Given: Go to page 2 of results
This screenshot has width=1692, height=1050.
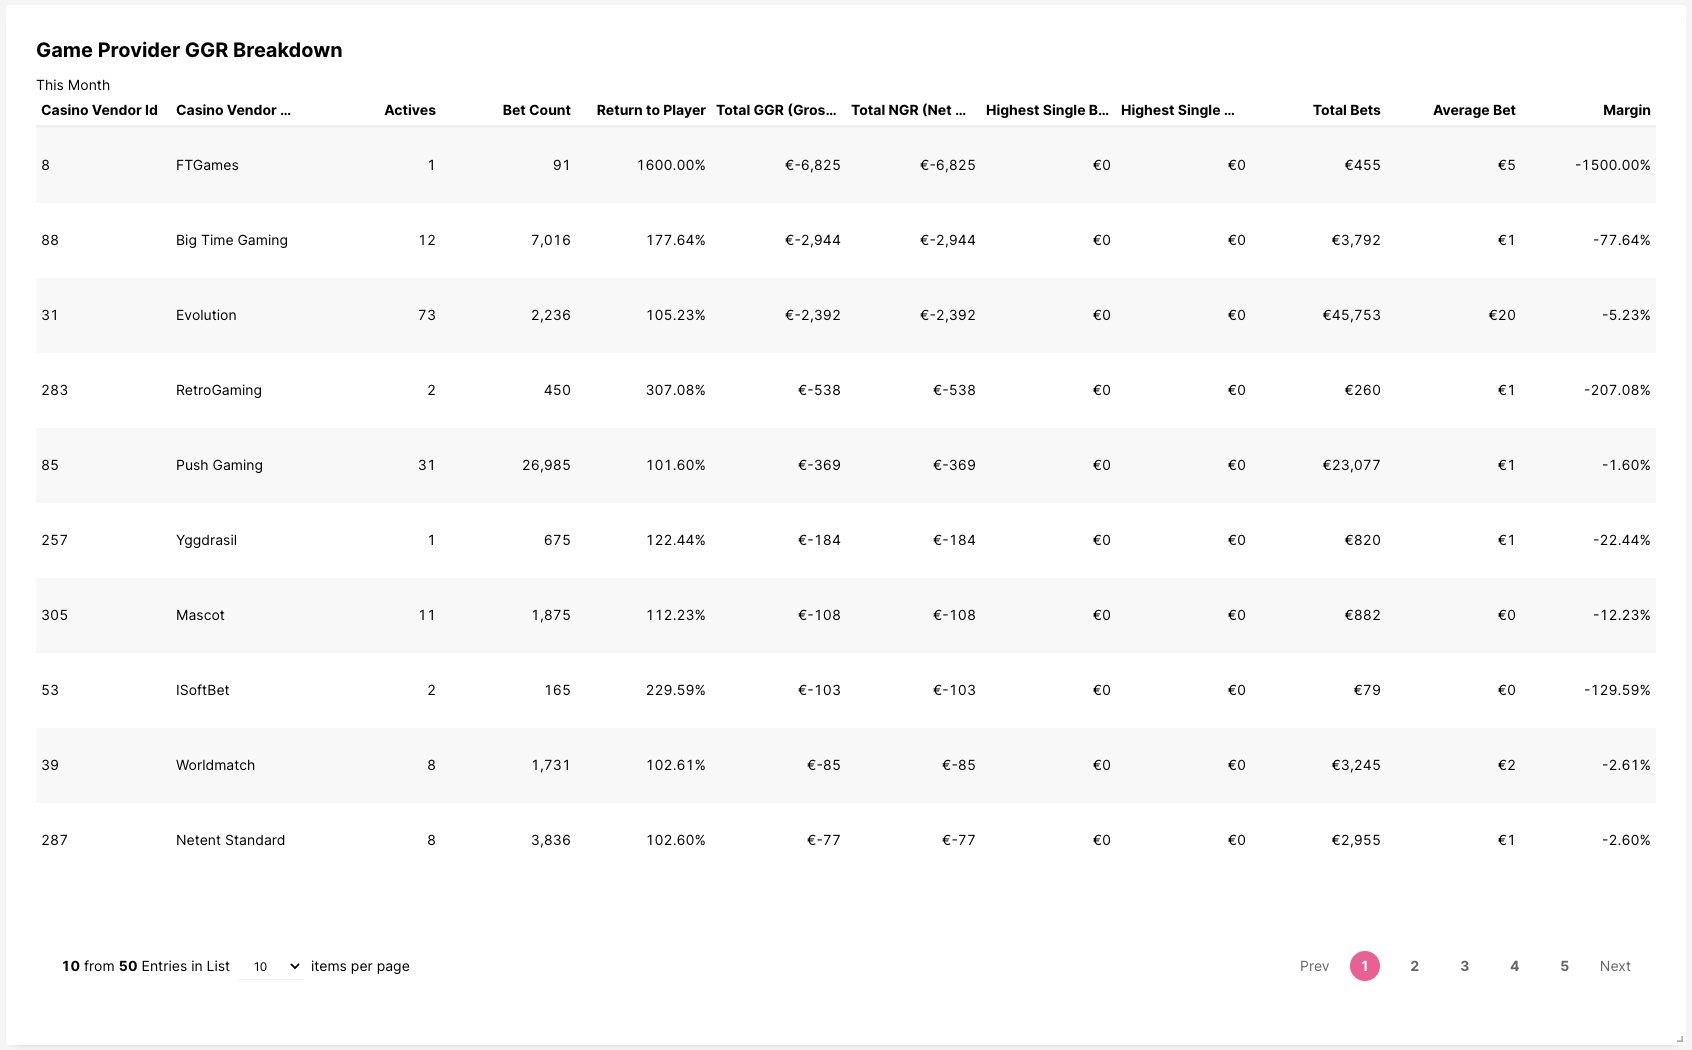Looking at the screenshot, I should [x=1414, y=966].
